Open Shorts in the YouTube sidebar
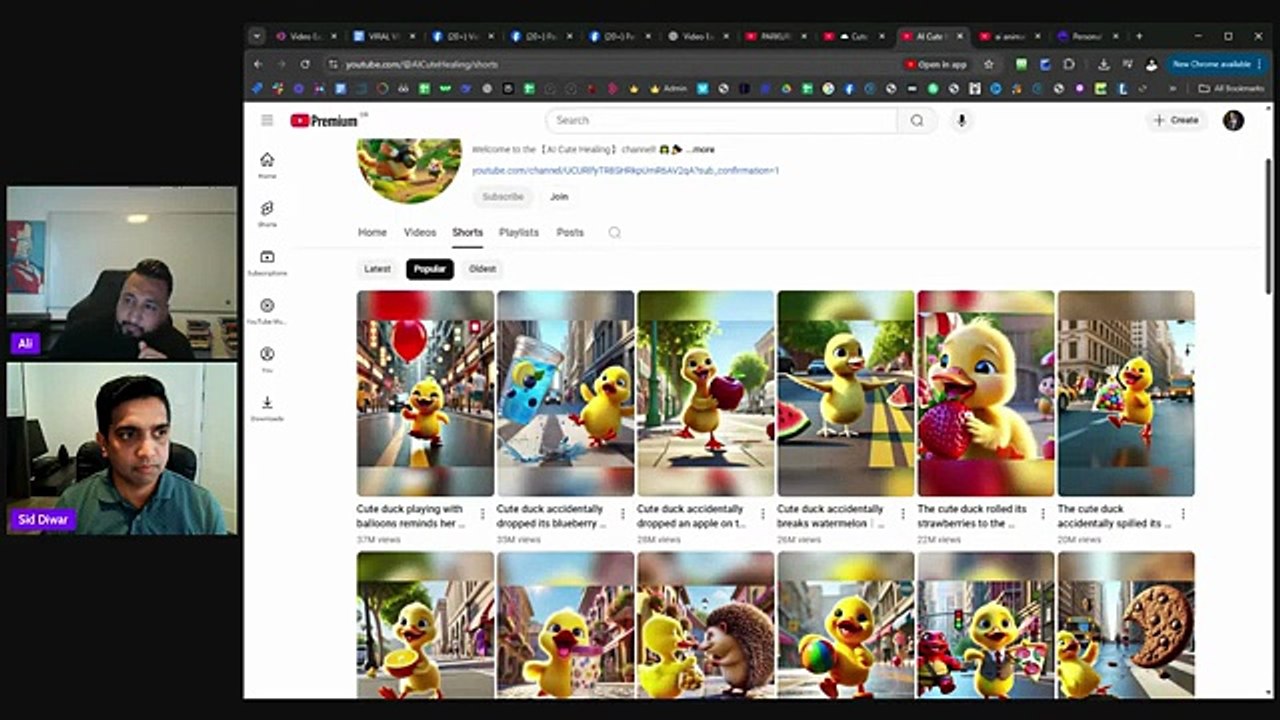The height and width of the screenshot is (720, 1280). pyautogui.click(x=267, y=214)
